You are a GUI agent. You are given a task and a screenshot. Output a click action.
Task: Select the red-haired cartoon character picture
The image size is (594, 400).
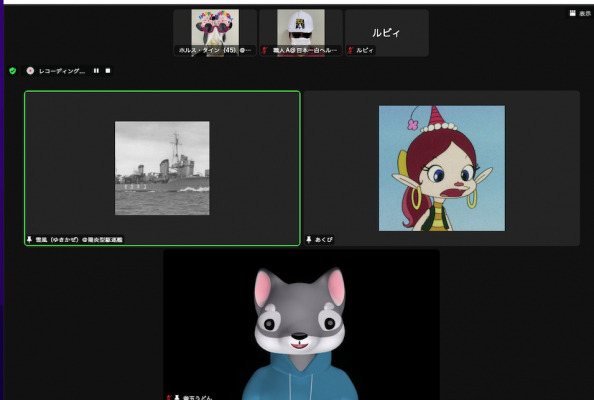tap(442, 168)
